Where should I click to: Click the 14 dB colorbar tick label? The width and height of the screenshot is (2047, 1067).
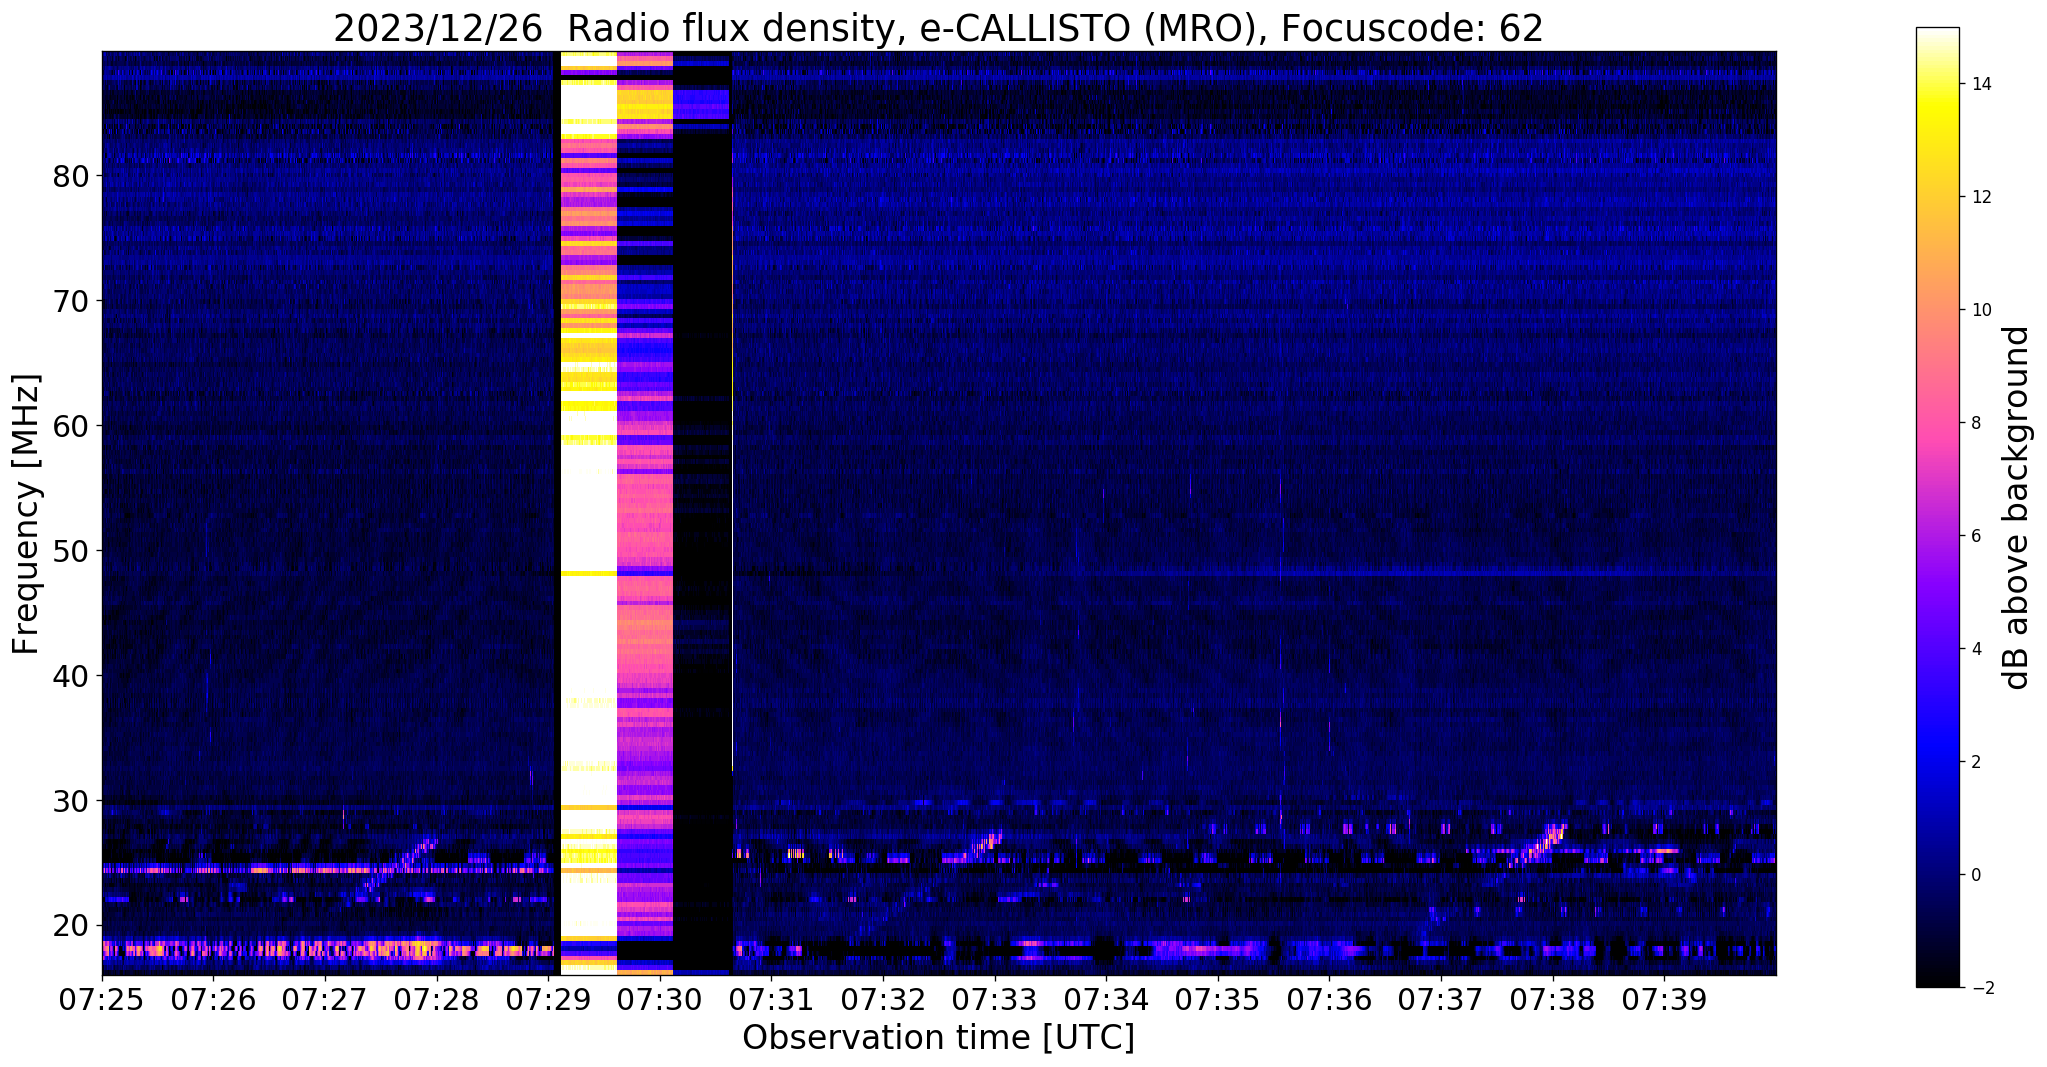pyautogui.click(x=1981, y=84)
